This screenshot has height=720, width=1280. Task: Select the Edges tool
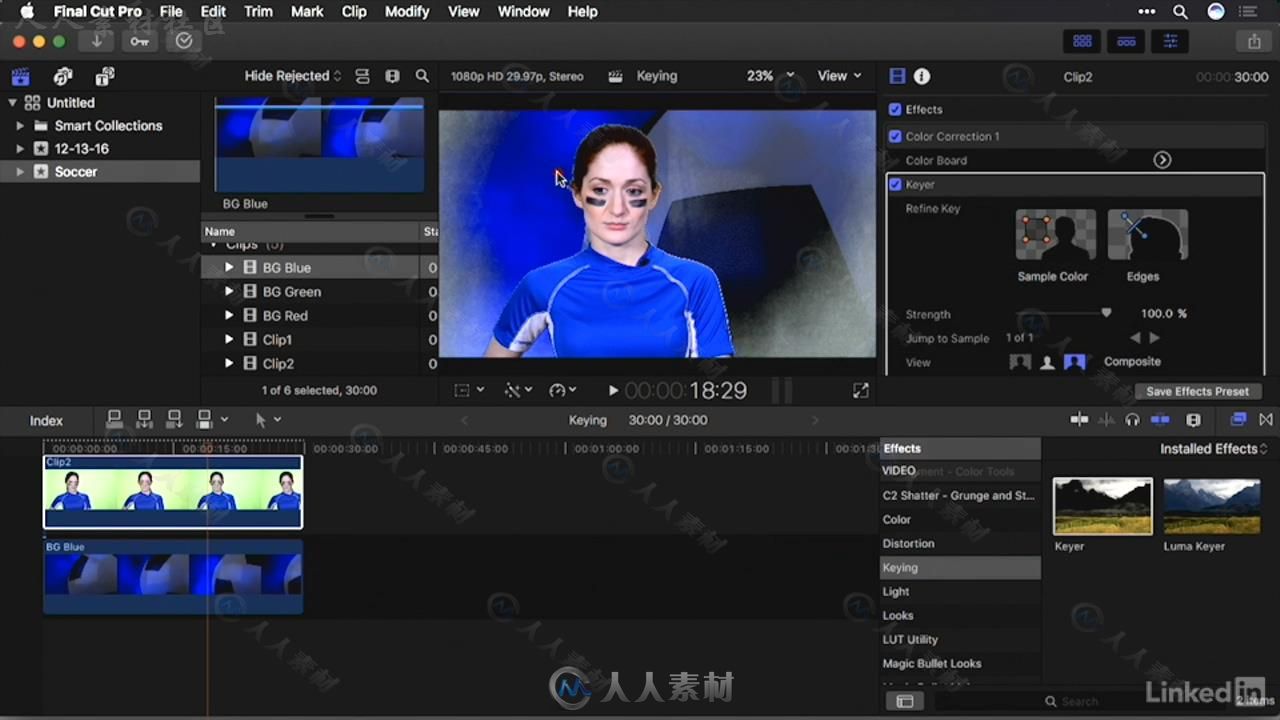pos(1147,235)
